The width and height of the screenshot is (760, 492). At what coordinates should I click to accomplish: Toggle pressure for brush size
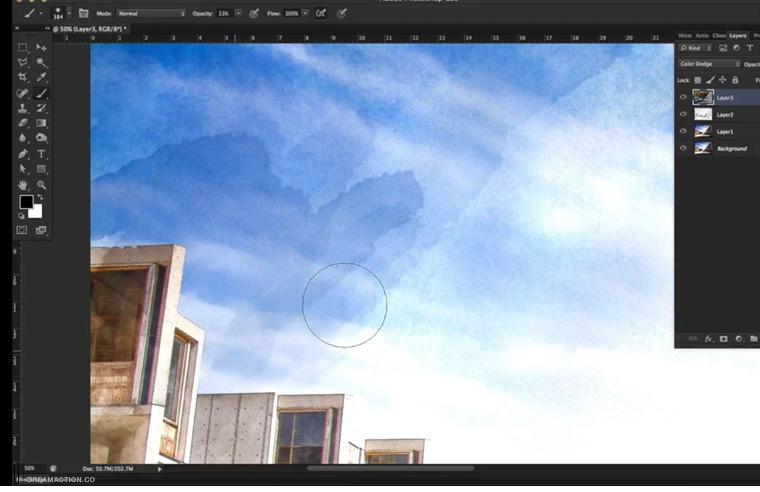(x=342, y=14)
